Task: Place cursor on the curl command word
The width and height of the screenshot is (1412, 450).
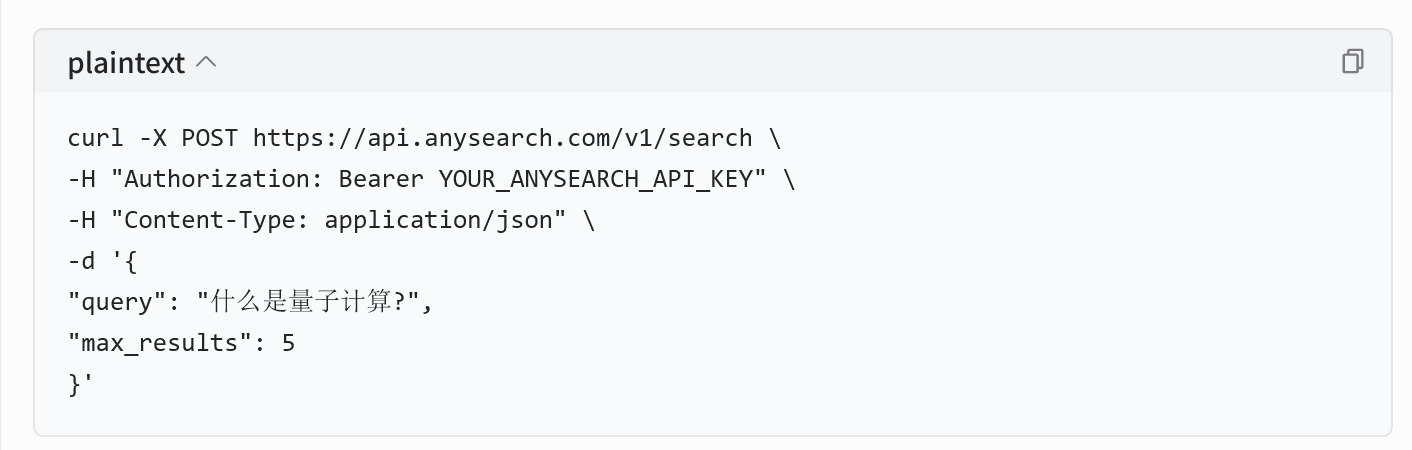Action: 96,138
